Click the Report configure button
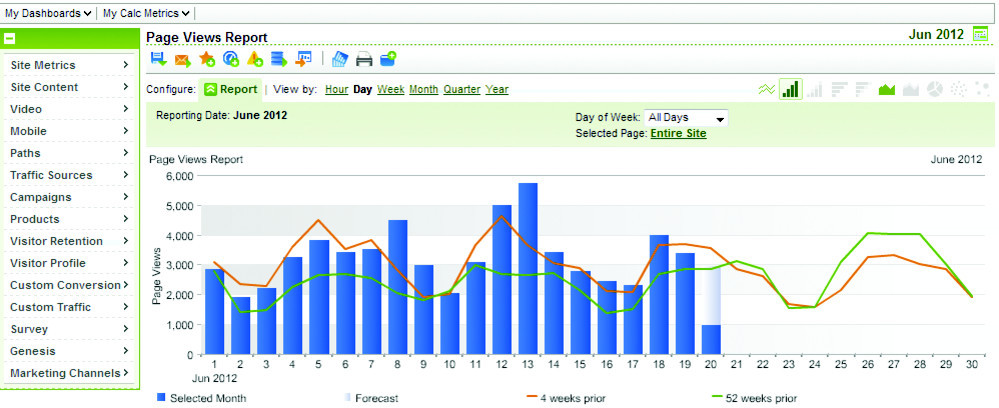Viewport: 999px width, 408px height. (231, 89)
